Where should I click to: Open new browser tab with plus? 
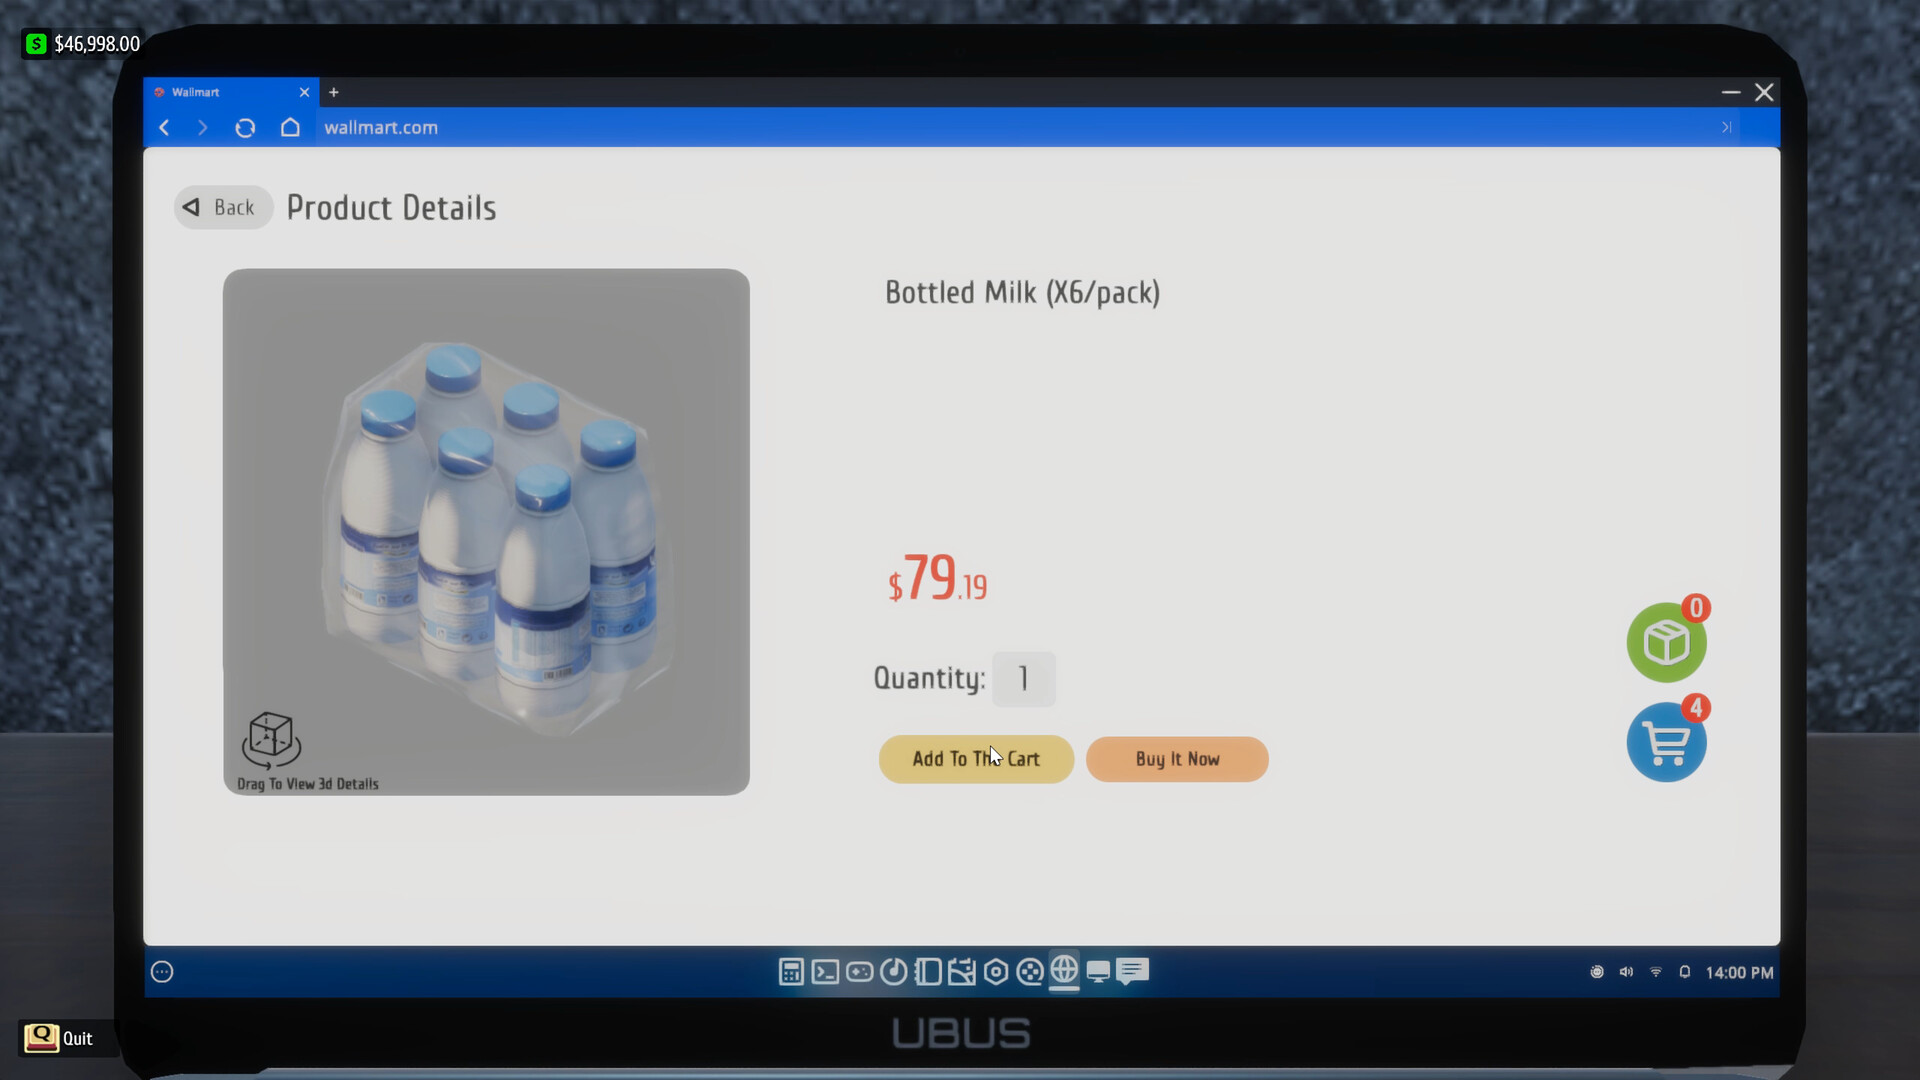335,92
